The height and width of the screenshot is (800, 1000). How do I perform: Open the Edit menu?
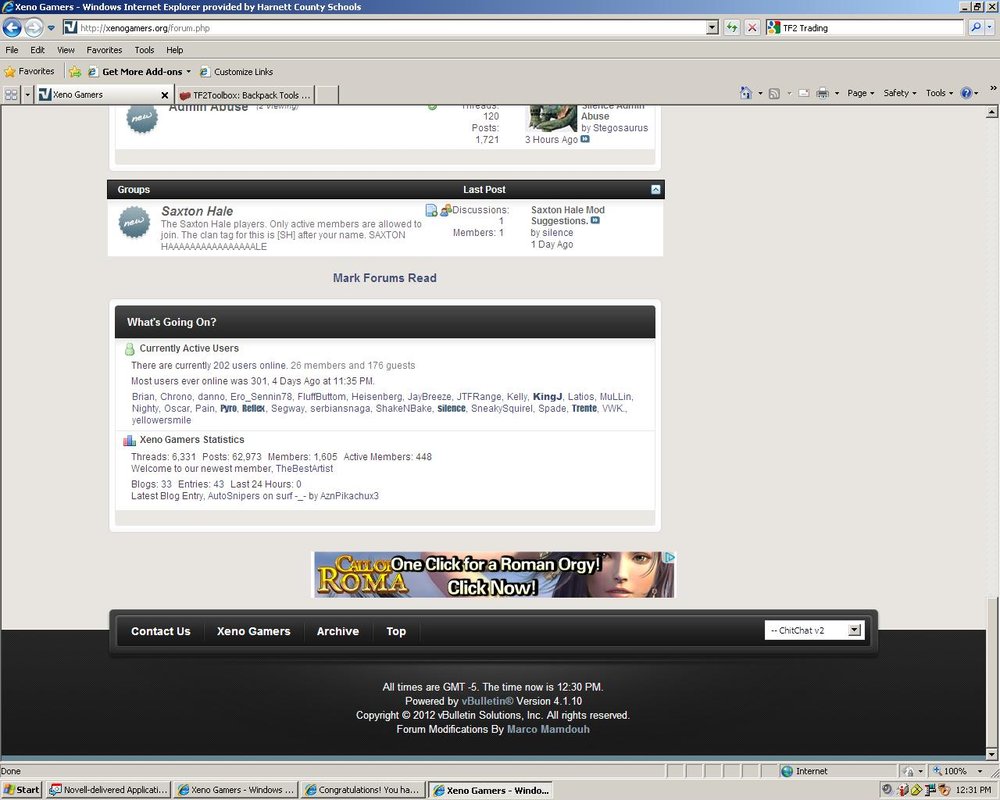pyautogui.click(x=38, y=50)
